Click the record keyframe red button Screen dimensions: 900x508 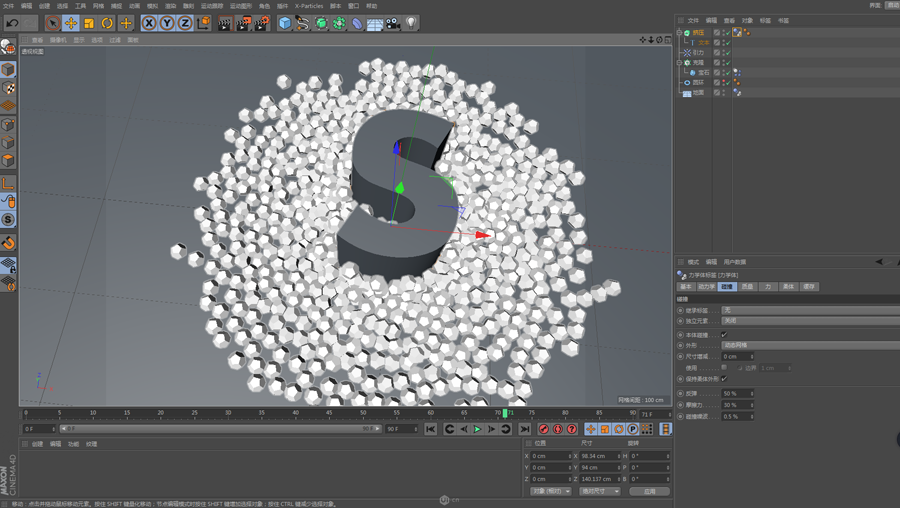tap(544, 429)
